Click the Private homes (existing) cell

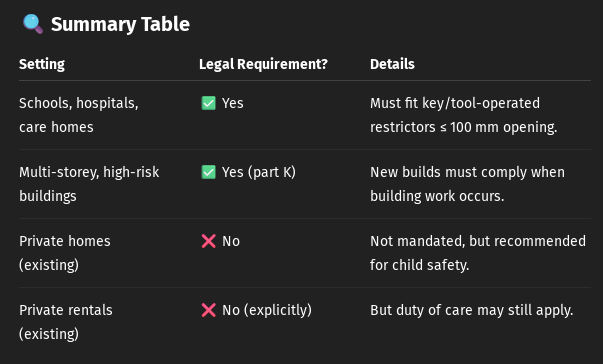tap(65, 253)
